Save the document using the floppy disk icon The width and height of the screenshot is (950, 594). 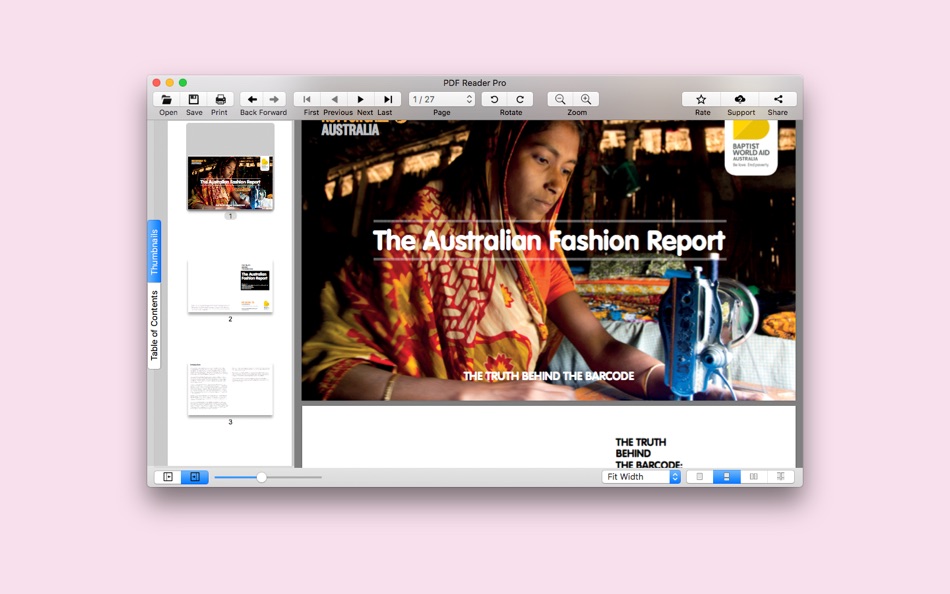click(193, 99)
